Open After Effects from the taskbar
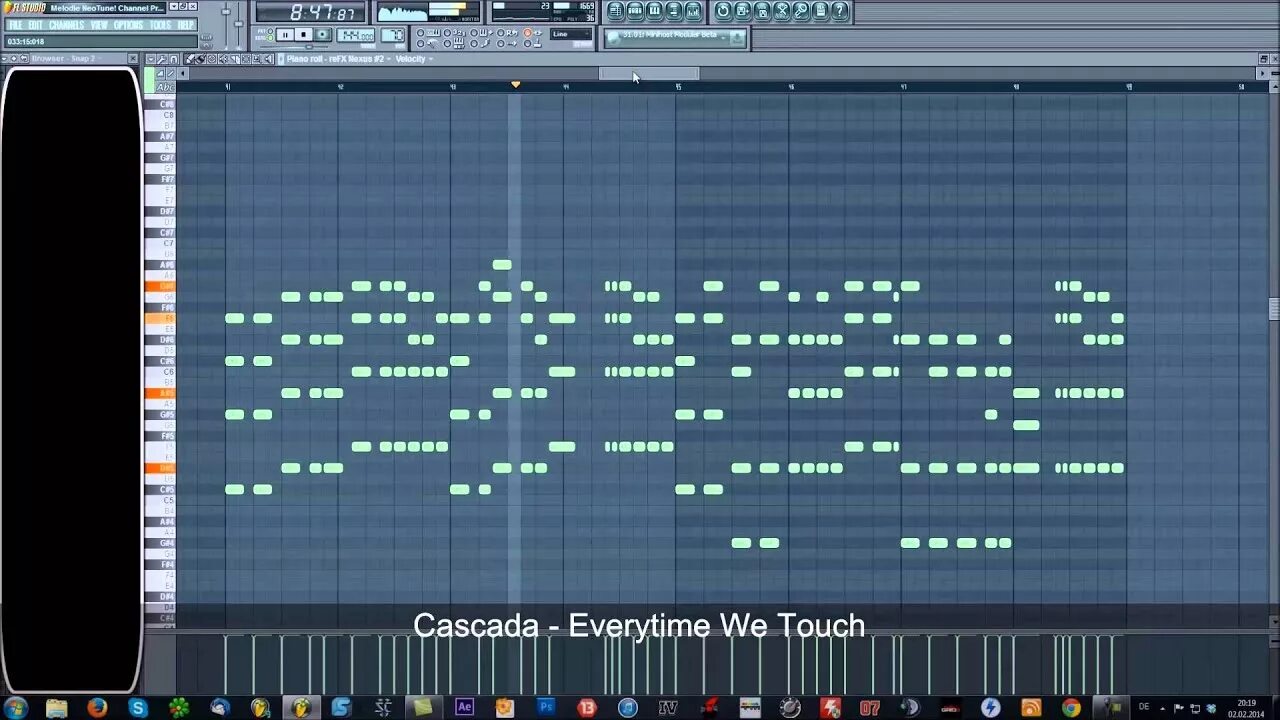1280x720 pixels. (464, 707)
